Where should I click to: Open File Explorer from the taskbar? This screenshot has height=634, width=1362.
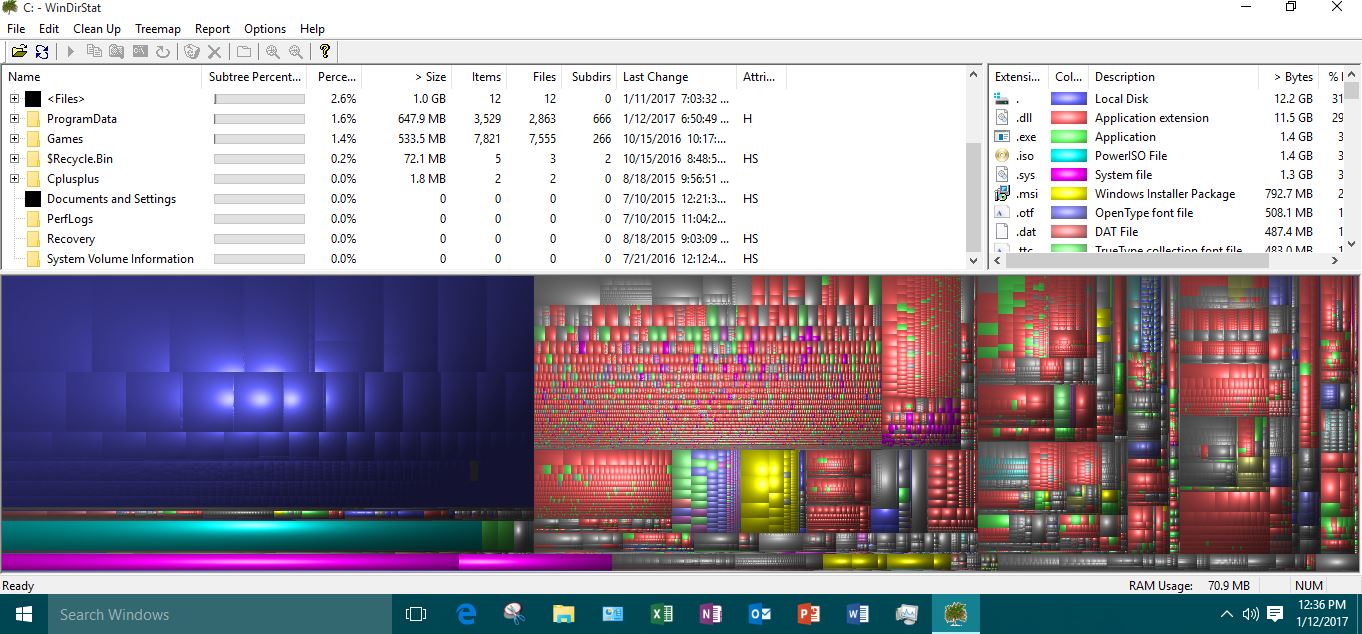point(564,614)
